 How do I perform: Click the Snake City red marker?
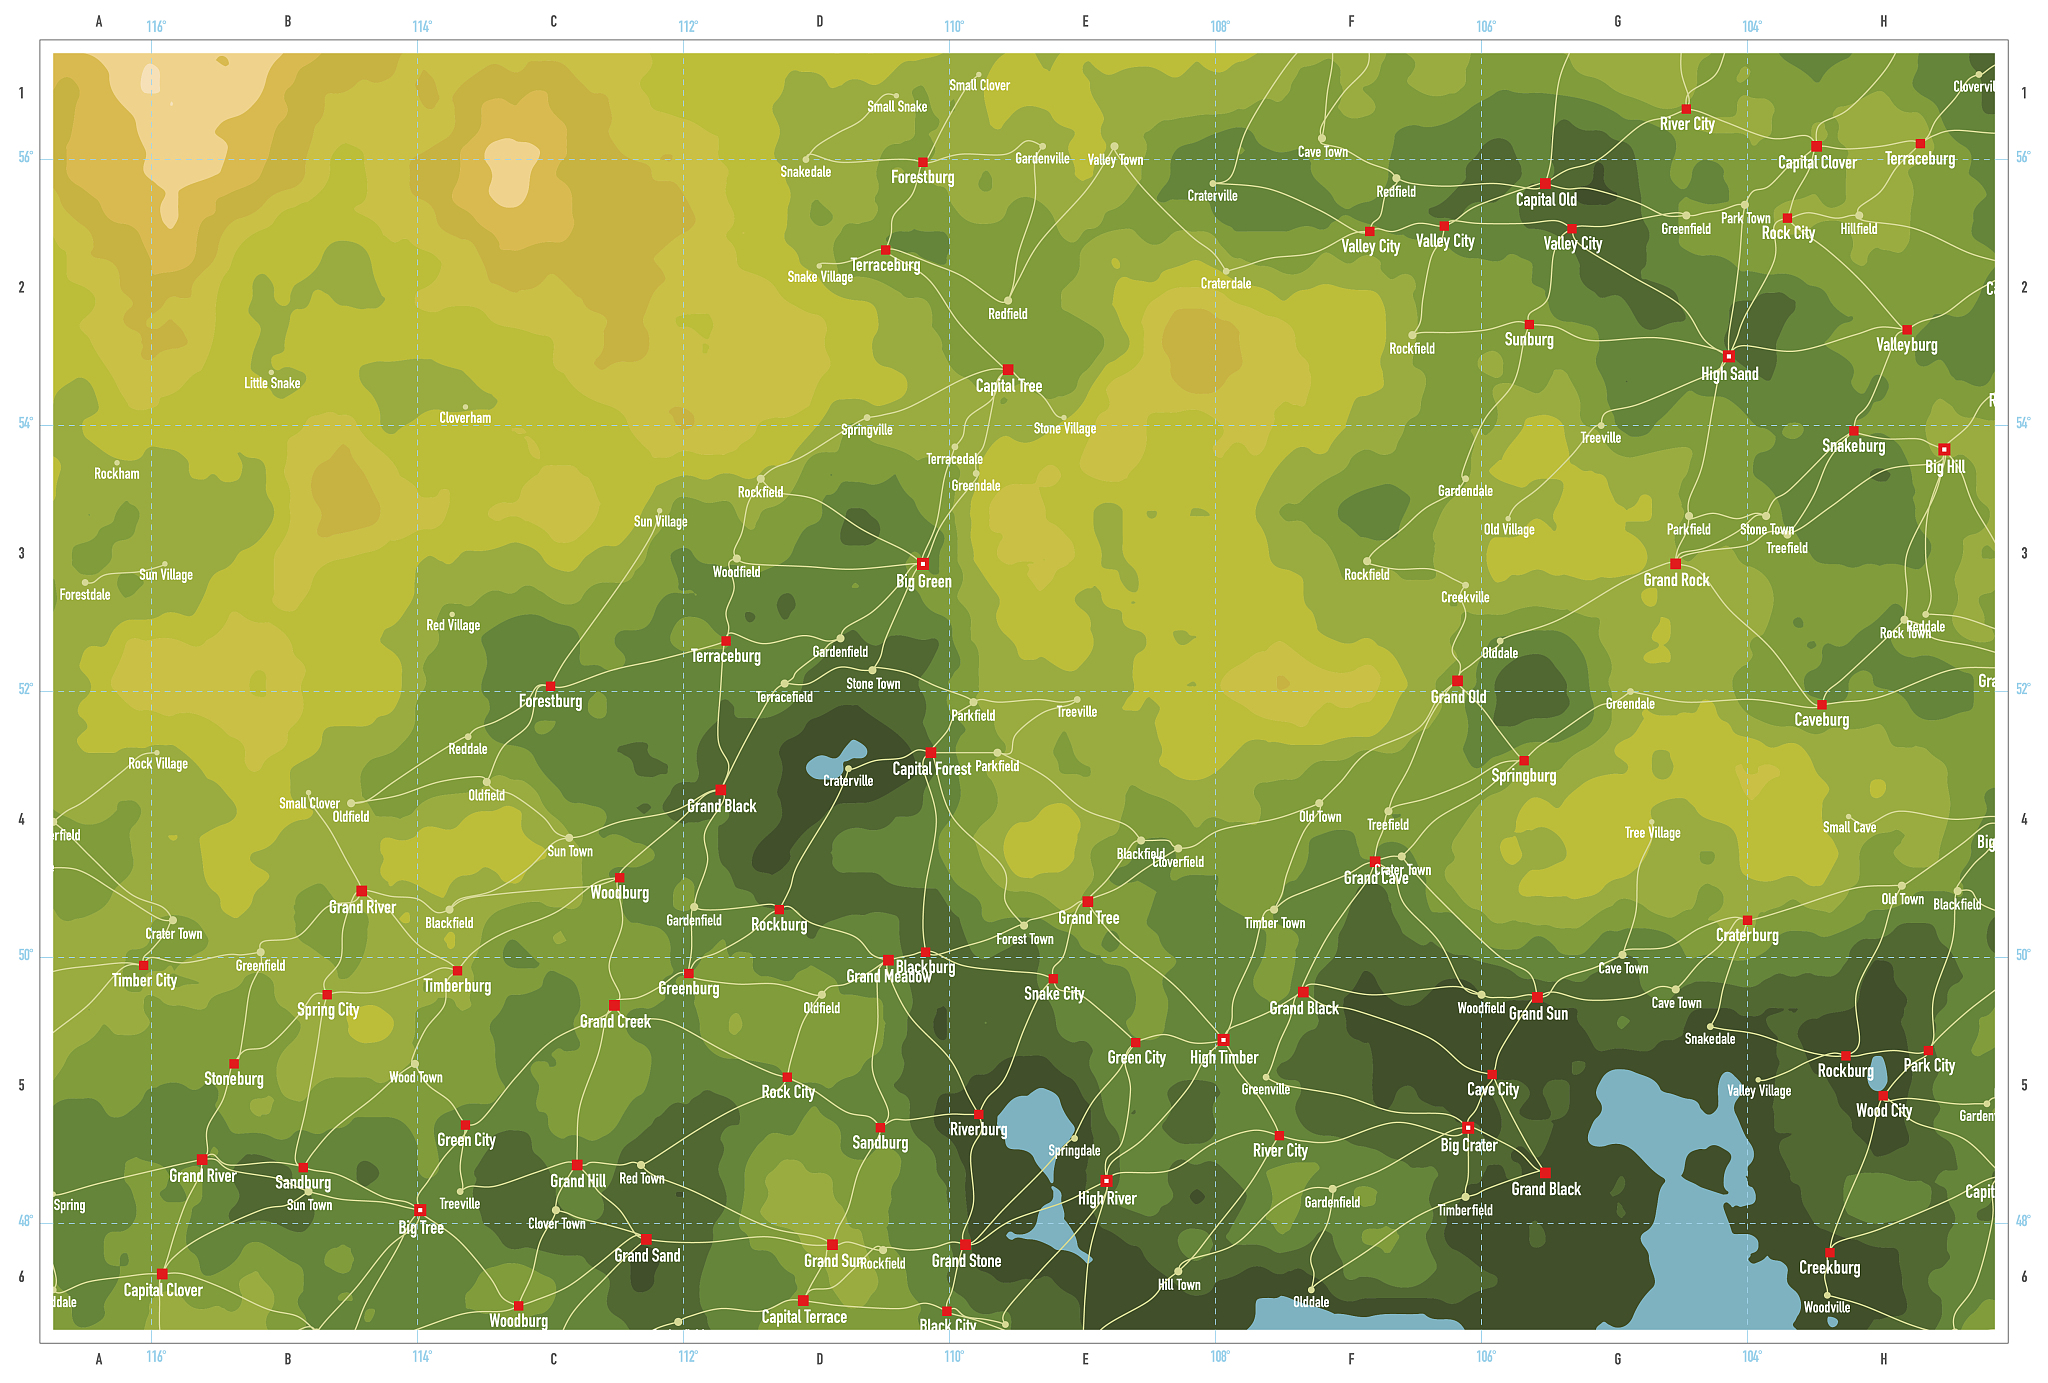pyautogui.click(x=1053, y=978)
